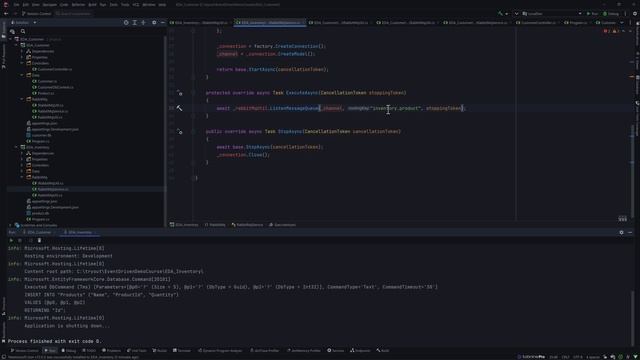This screenshot has width=640, height=360.
Task: Click the reader mode icon at editor bottom-right
Action: click(x=622, y=219)
